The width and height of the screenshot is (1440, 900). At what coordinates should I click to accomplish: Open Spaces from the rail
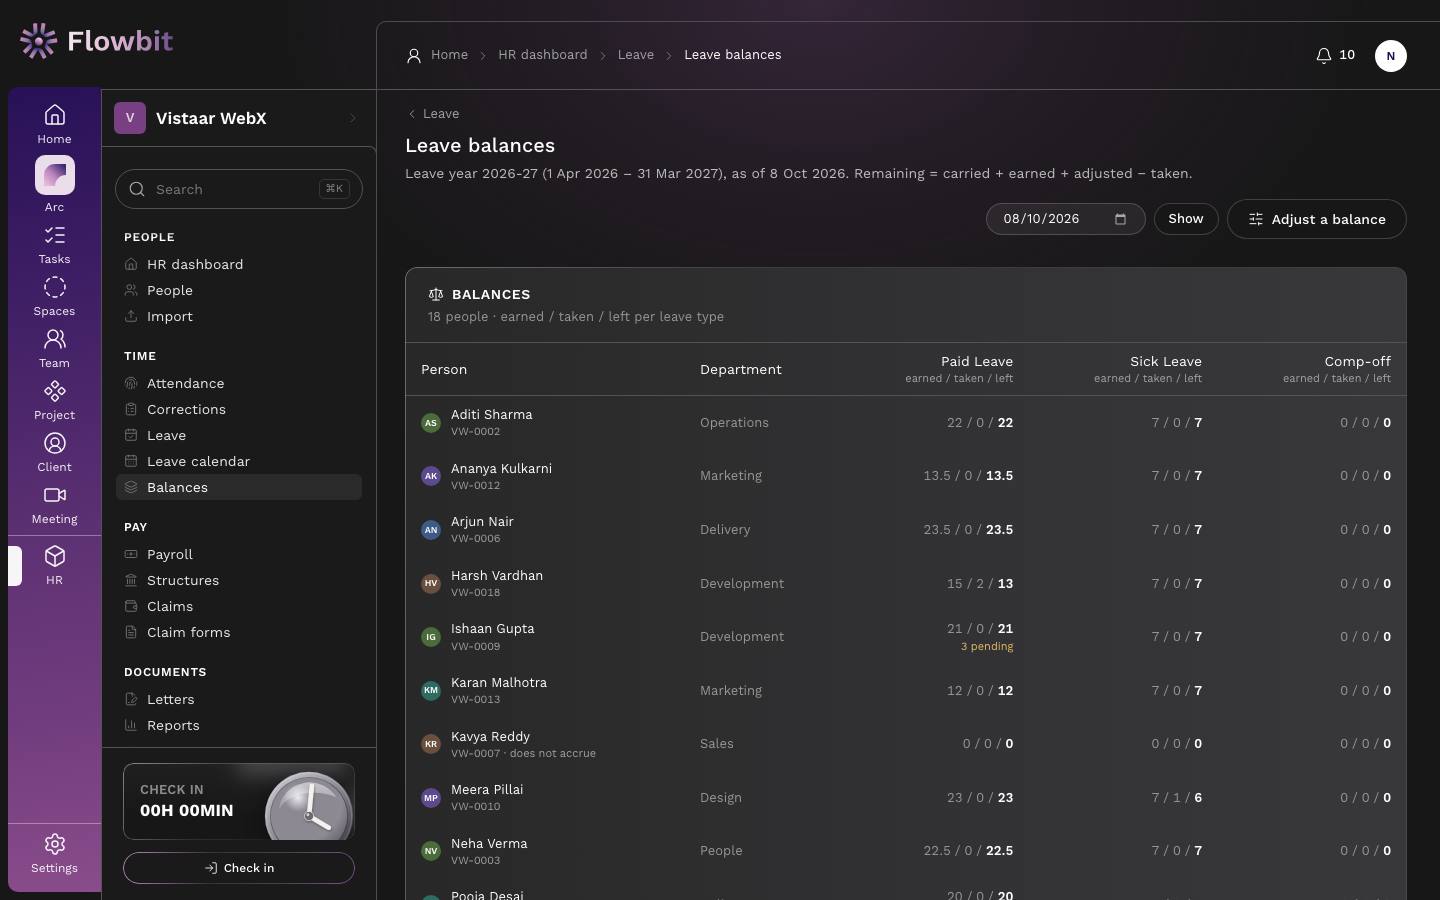tap(55, 297)
